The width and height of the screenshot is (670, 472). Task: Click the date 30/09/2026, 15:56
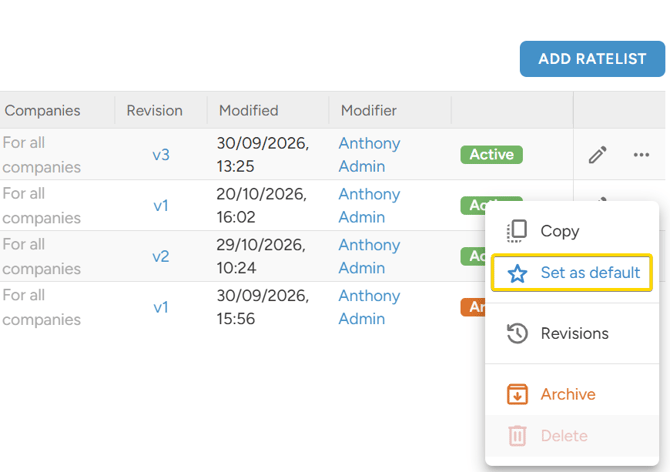click(262, 307)
